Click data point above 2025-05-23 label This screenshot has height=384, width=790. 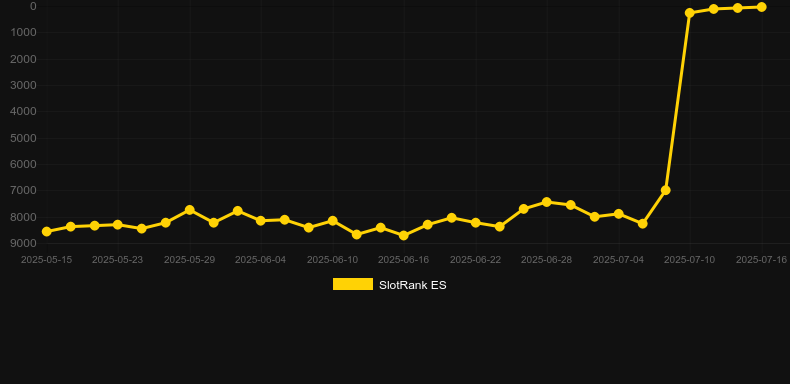[117, 224]
